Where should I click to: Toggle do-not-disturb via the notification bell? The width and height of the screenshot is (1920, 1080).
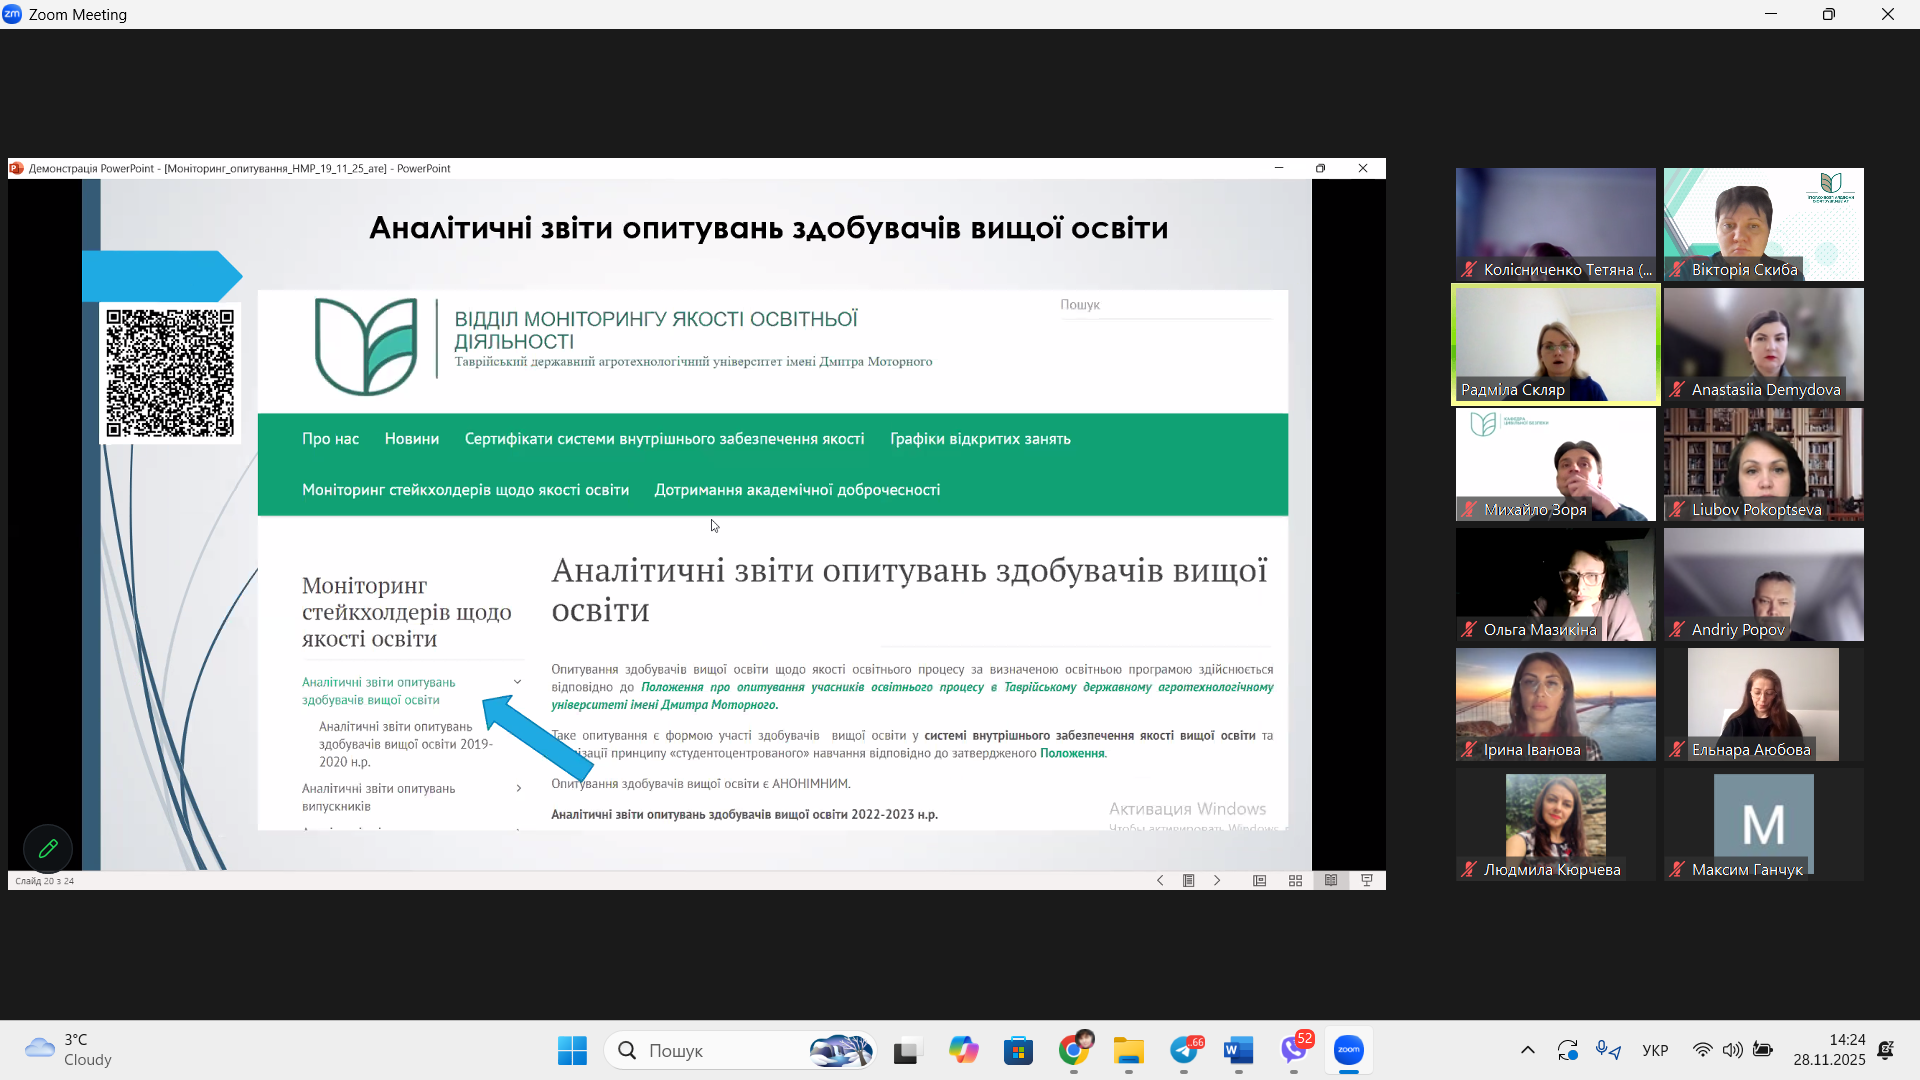[1886, 1051]
